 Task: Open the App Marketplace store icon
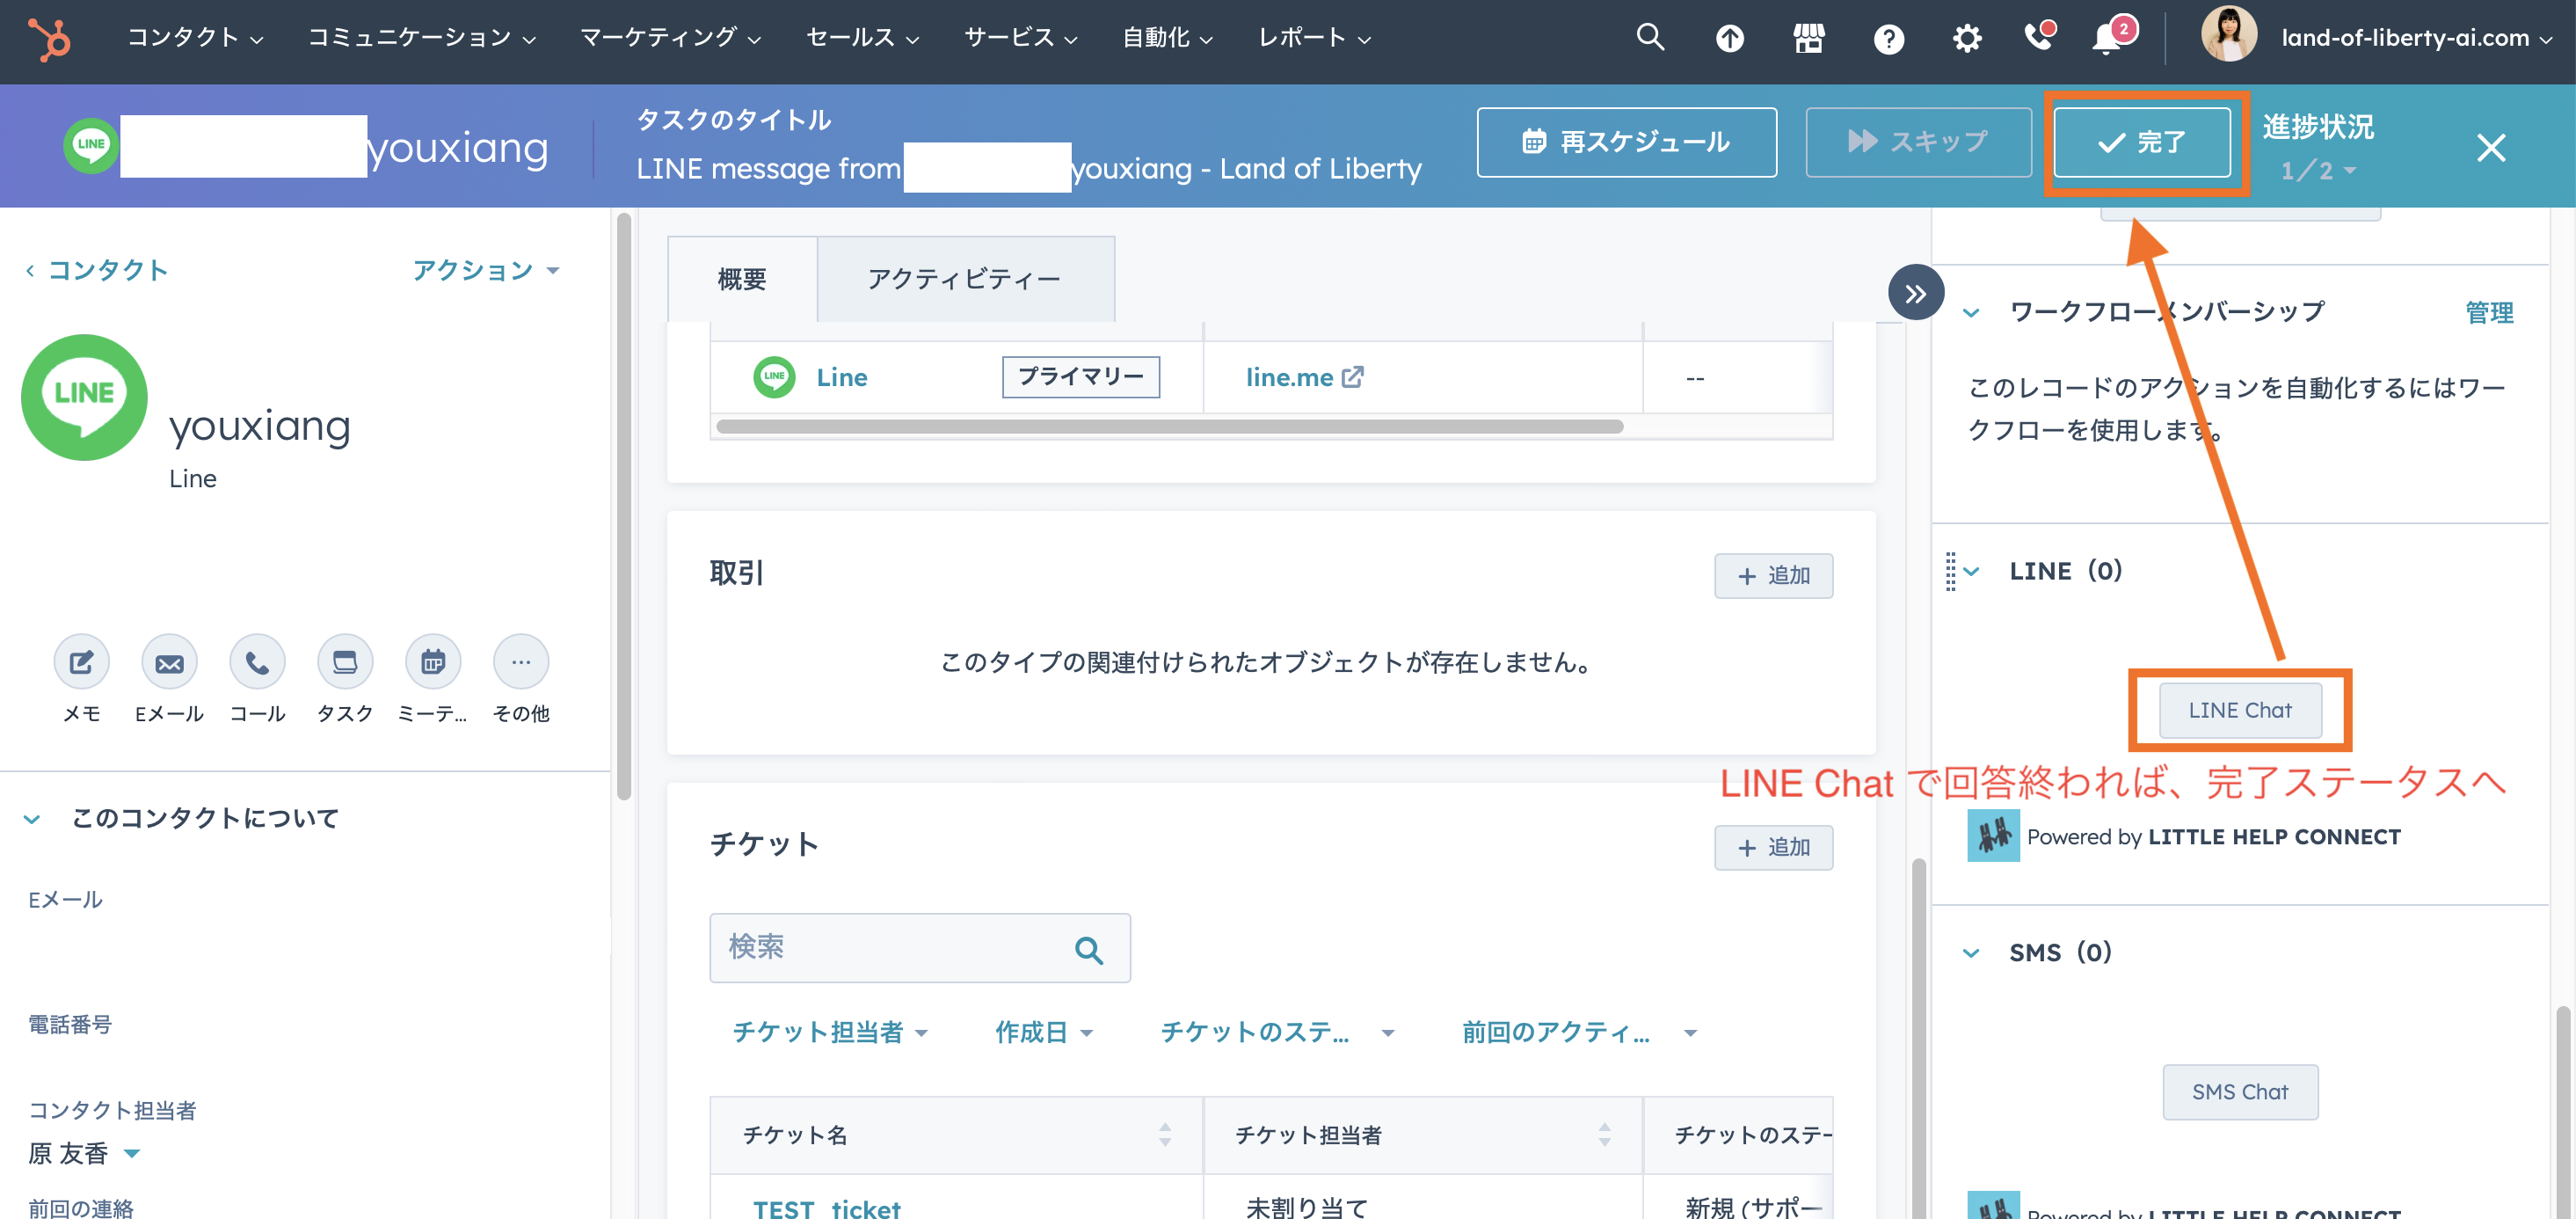[1809, 37]
